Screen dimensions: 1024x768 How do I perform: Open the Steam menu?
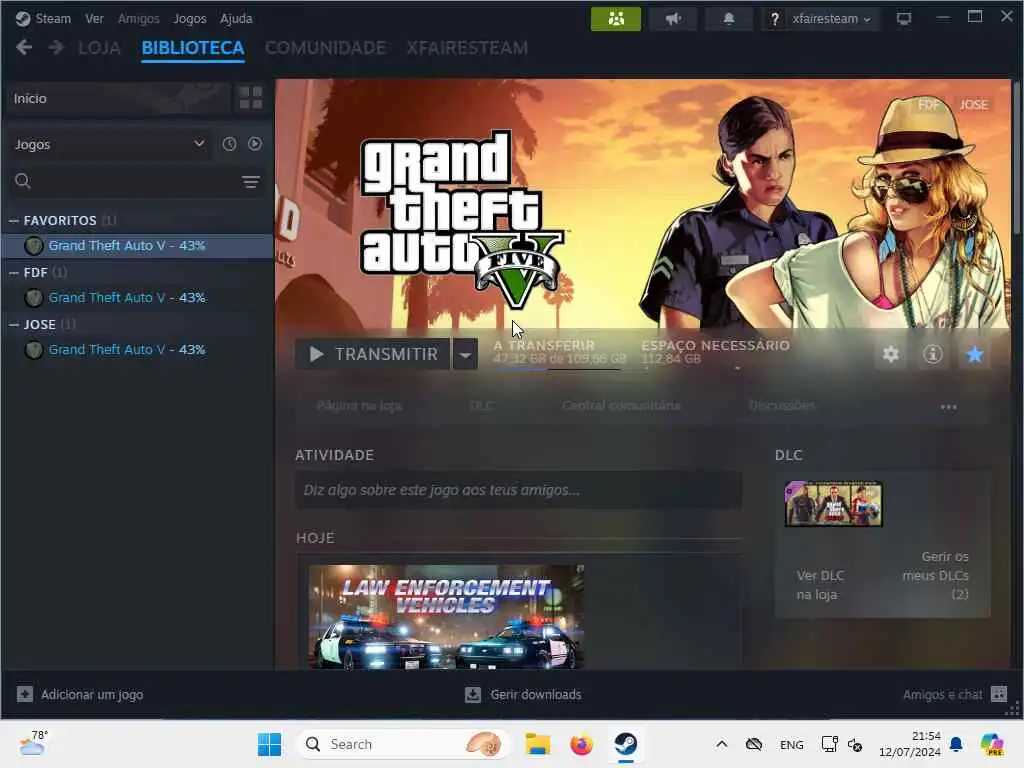point(43,18)
